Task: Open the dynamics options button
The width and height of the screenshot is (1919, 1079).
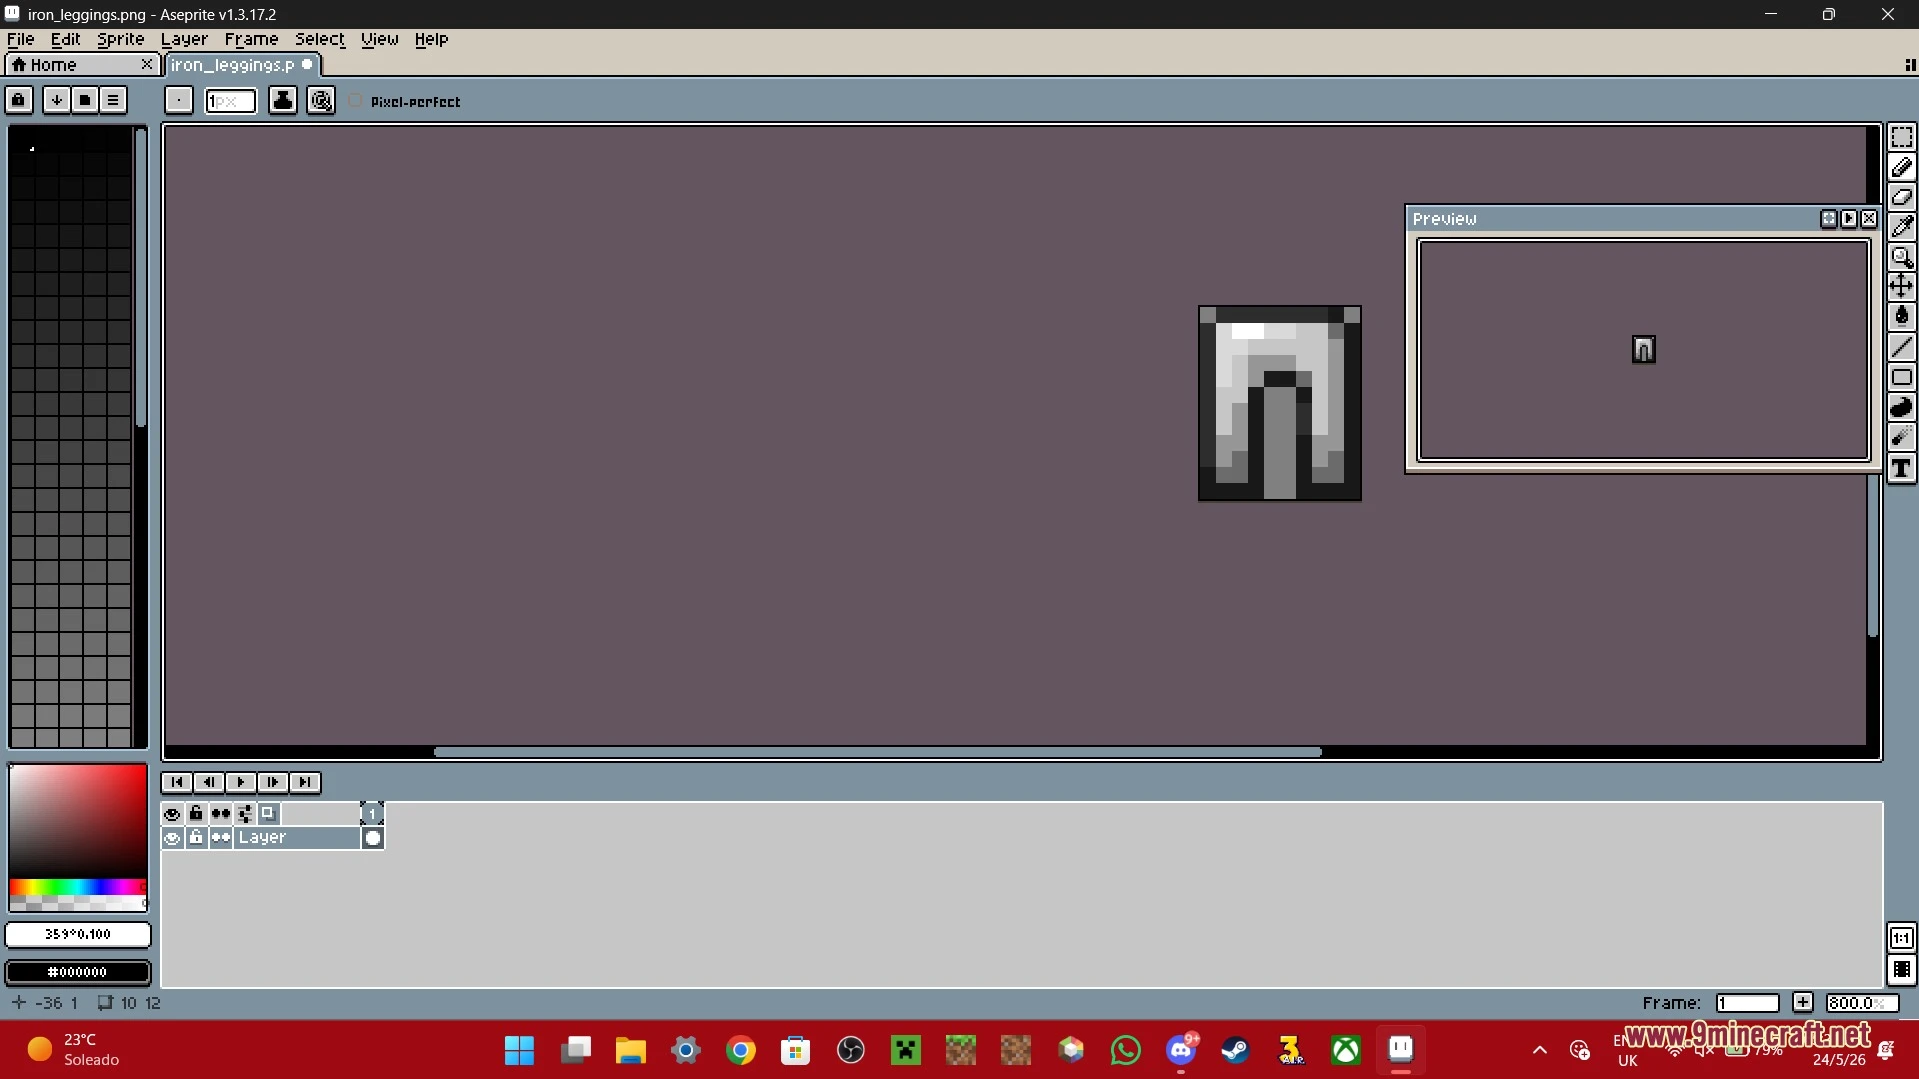Action: click(321, 100)
